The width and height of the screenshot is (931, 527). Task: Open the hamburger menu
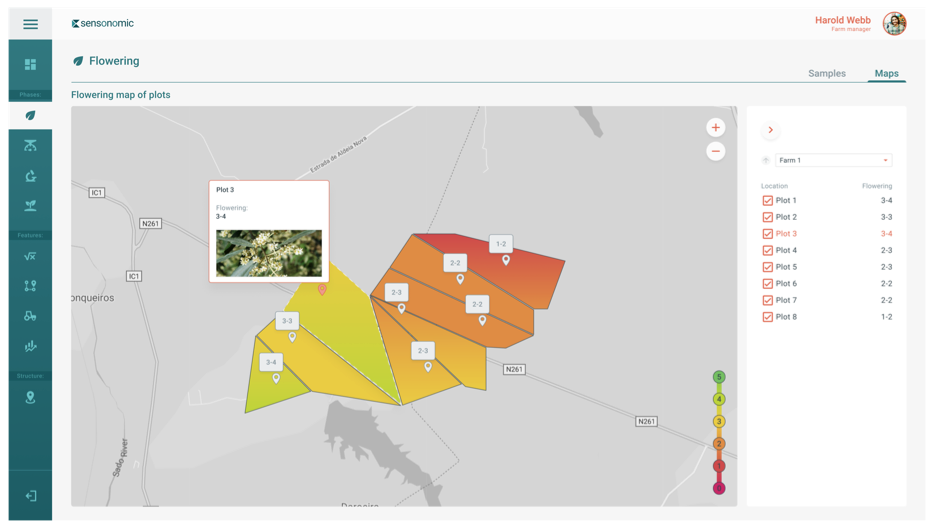pyautogui.click(x=30, y=24)
